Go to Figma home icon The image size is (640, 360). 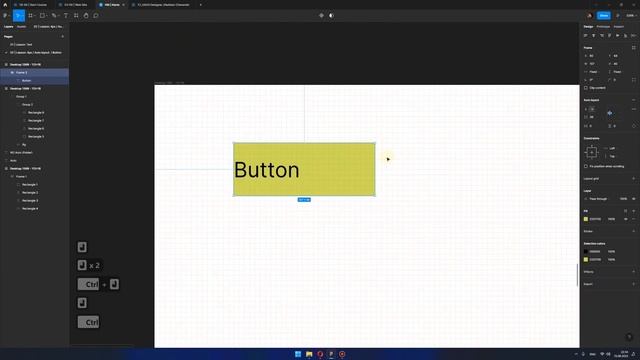(5, 4)
